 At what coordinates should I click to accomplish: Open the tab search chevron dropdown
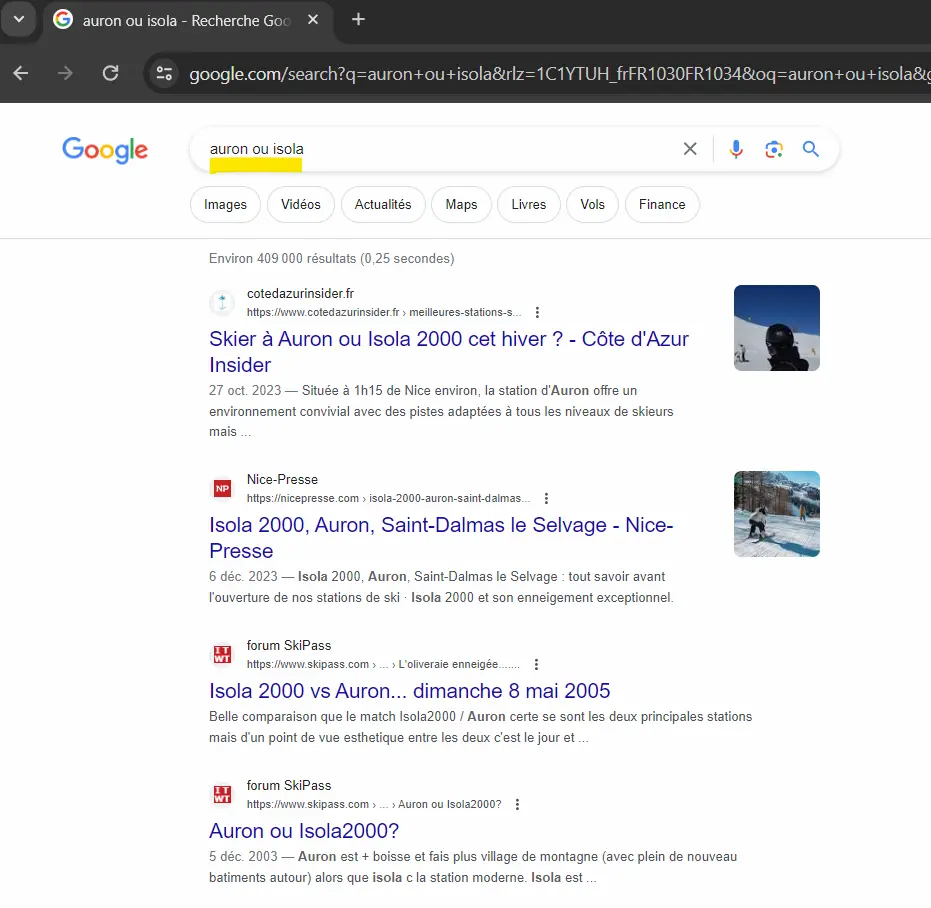click(x=19, y=19)
